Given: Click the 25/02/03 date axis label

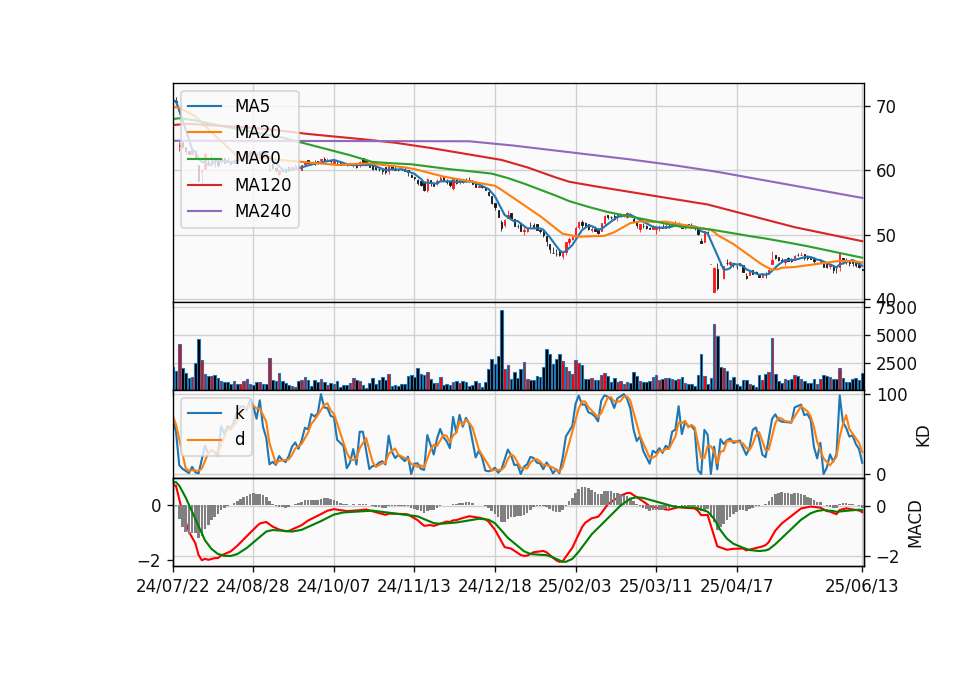Looking at the screenshot, I should (x=575, y=586).
